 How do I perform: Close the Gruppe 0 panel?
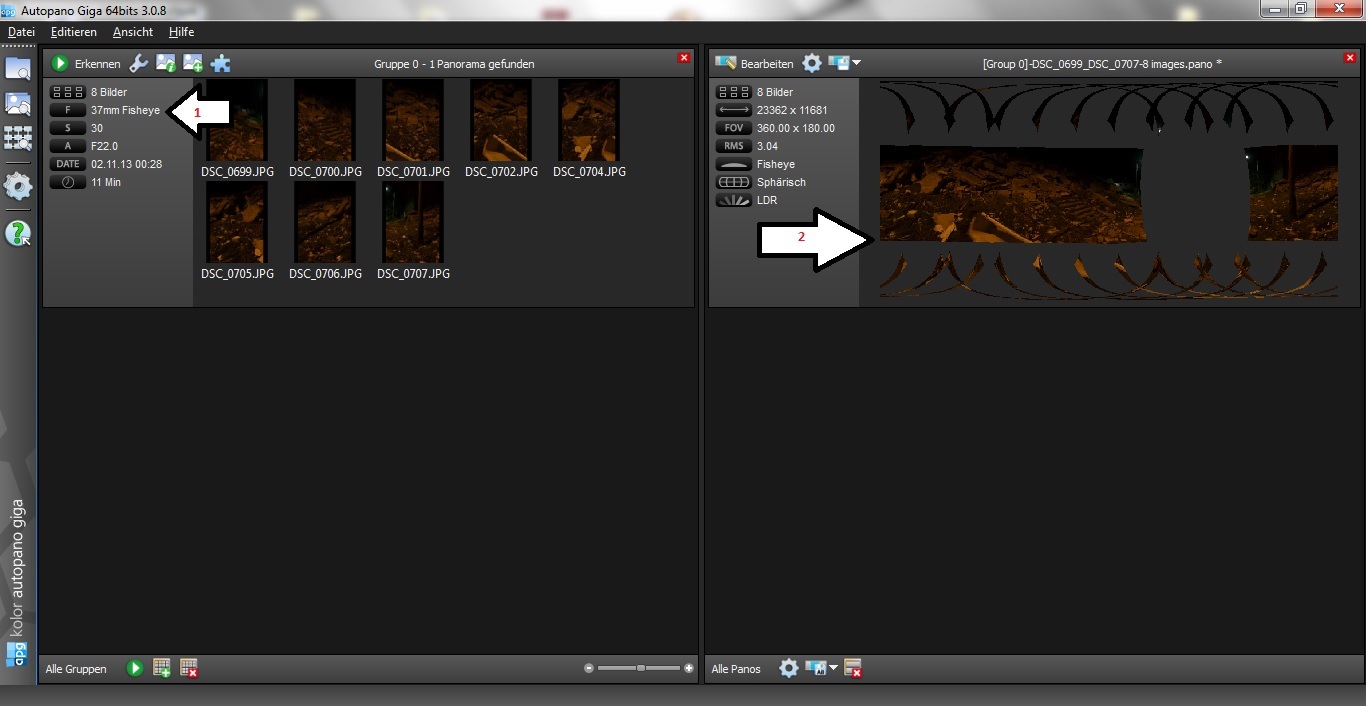tap(684, 58)
